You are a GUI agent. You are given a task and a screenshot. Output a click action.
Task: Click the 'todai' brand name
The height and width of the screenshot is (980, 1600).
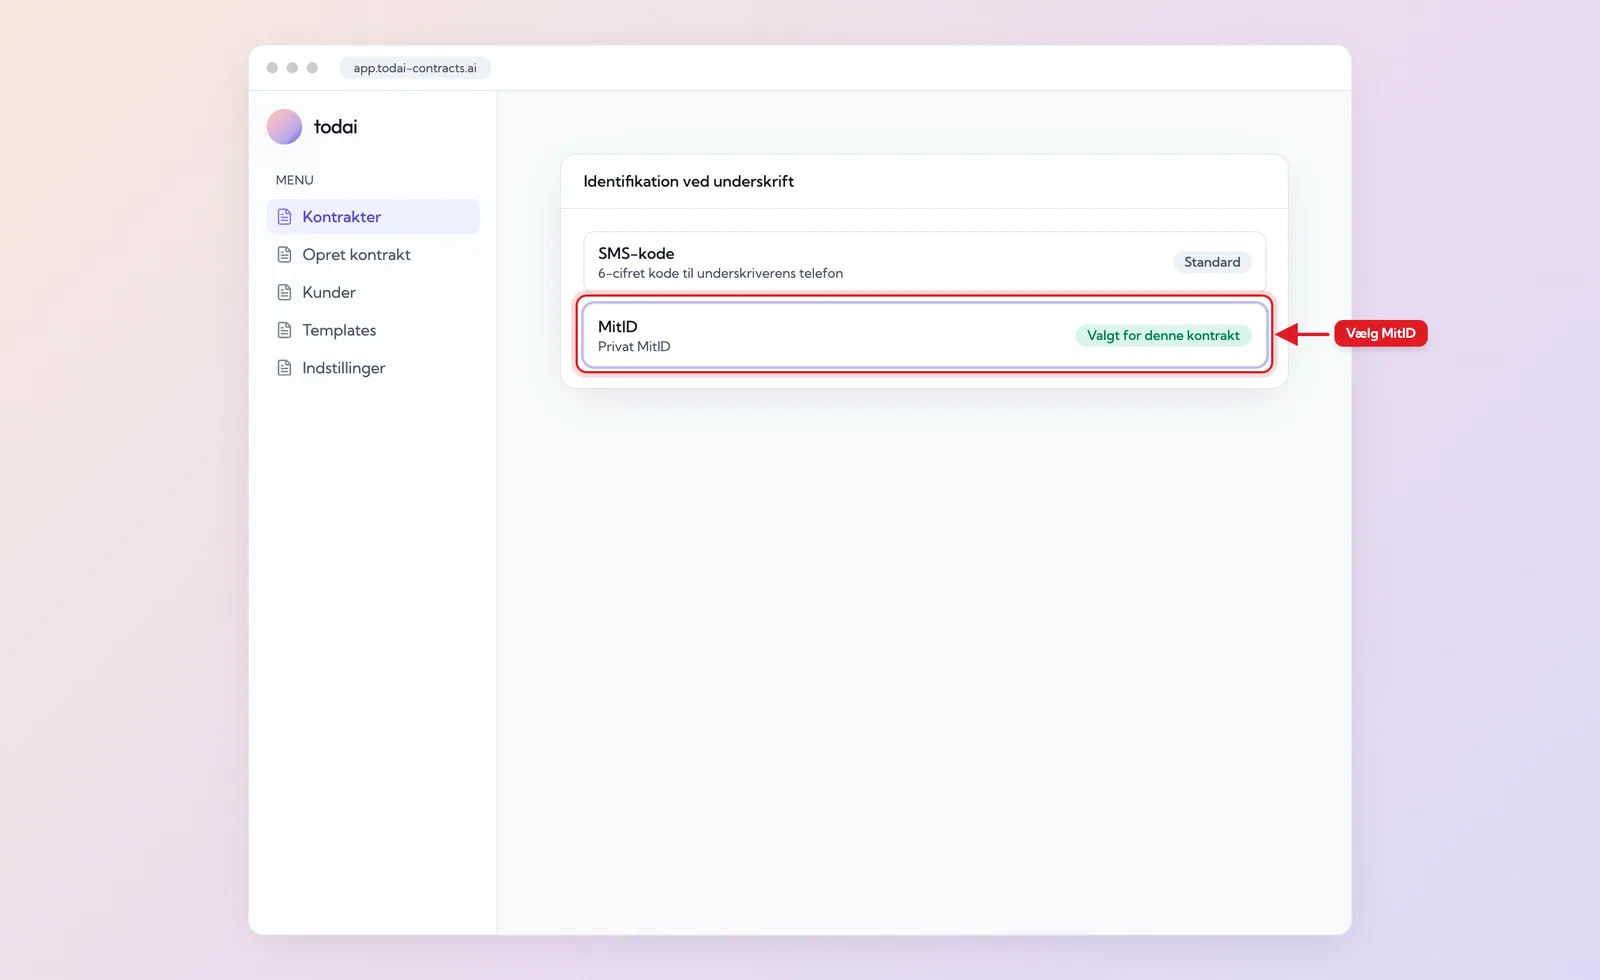[x=335, y=127]
